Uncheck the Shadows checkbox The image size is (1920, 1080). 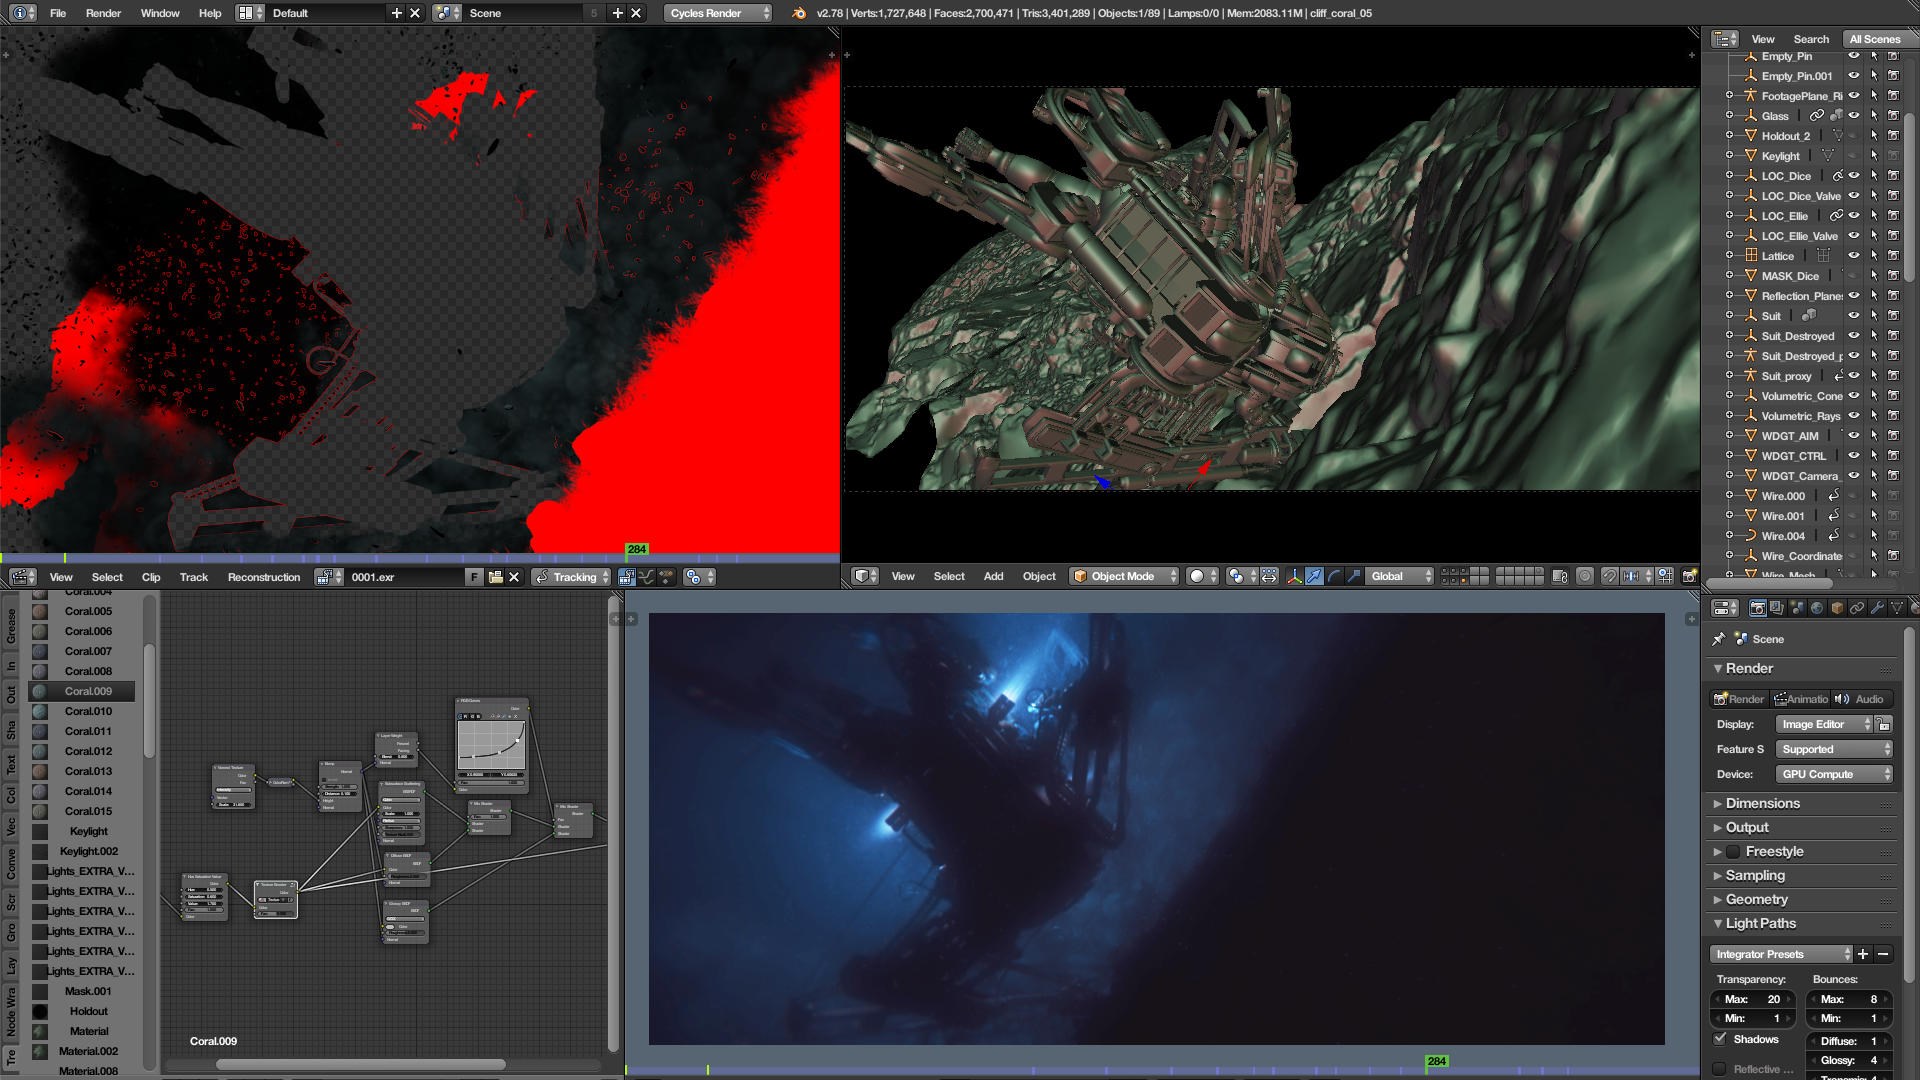tap(1720, 1040)
